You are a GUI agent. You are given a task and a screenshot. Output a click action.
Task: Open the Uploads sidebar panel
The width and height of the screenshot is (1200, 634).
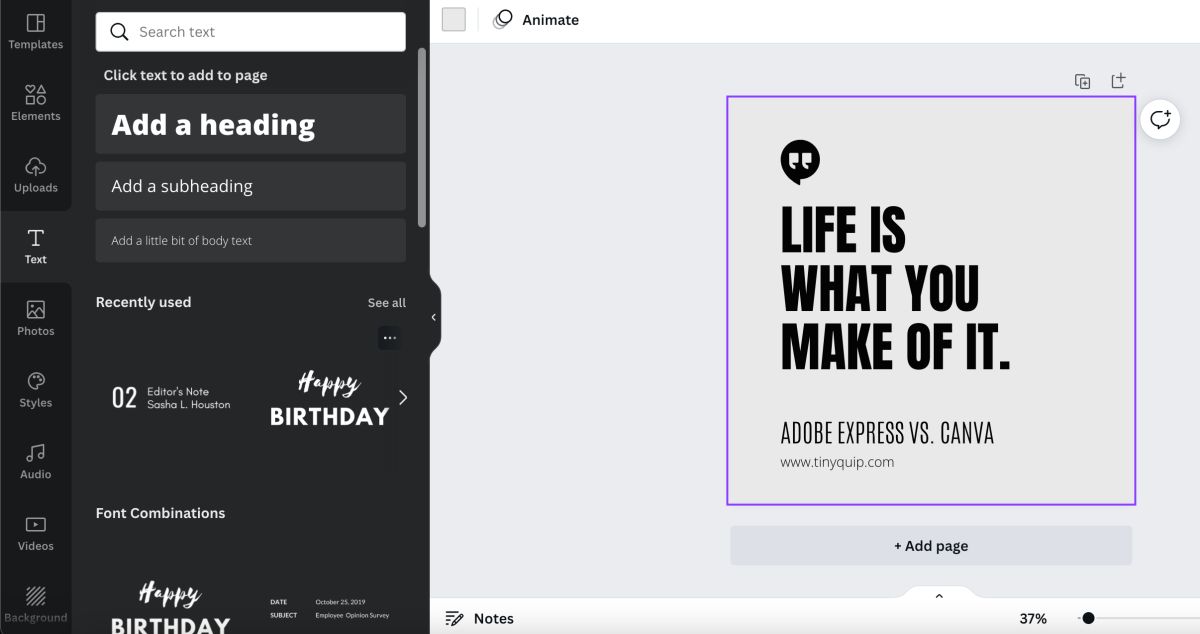pyautogui.click(x=35, y=174)
